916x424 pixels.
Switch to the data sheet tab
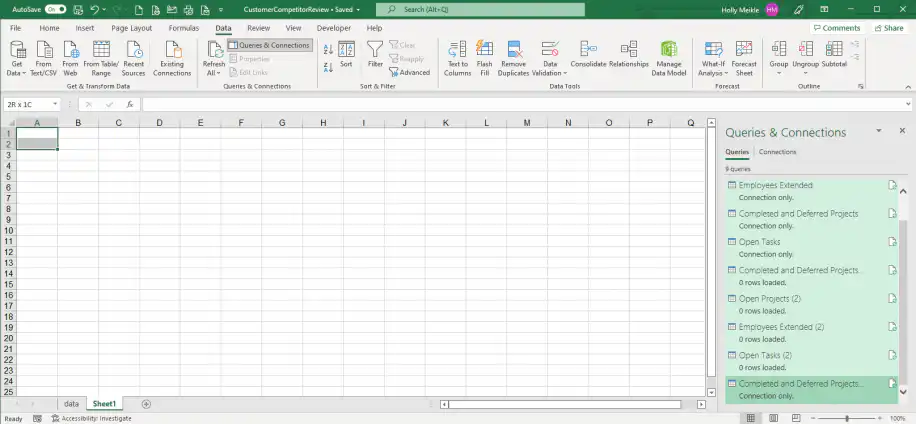[71, 404]
